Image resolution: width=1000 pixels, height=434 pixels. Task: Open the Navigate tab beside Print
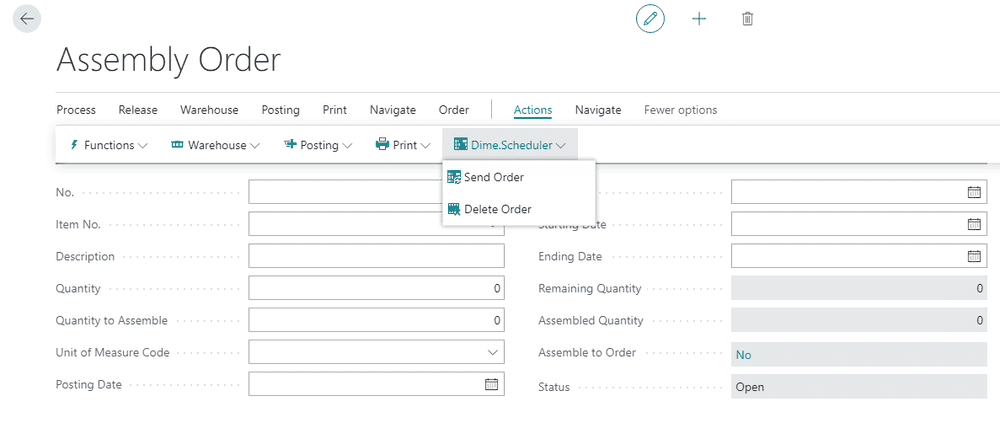[393, 110]
